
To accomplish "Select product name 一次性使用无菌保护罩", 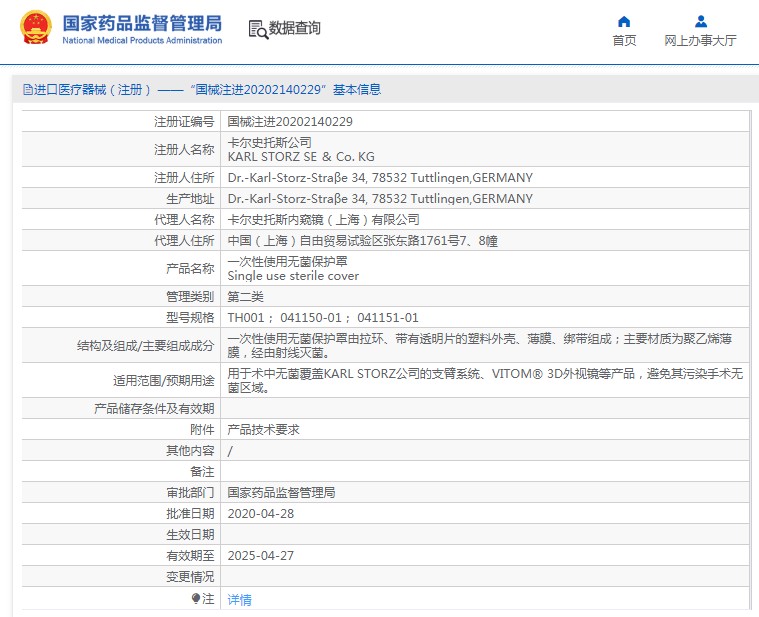I will (288, 261).
